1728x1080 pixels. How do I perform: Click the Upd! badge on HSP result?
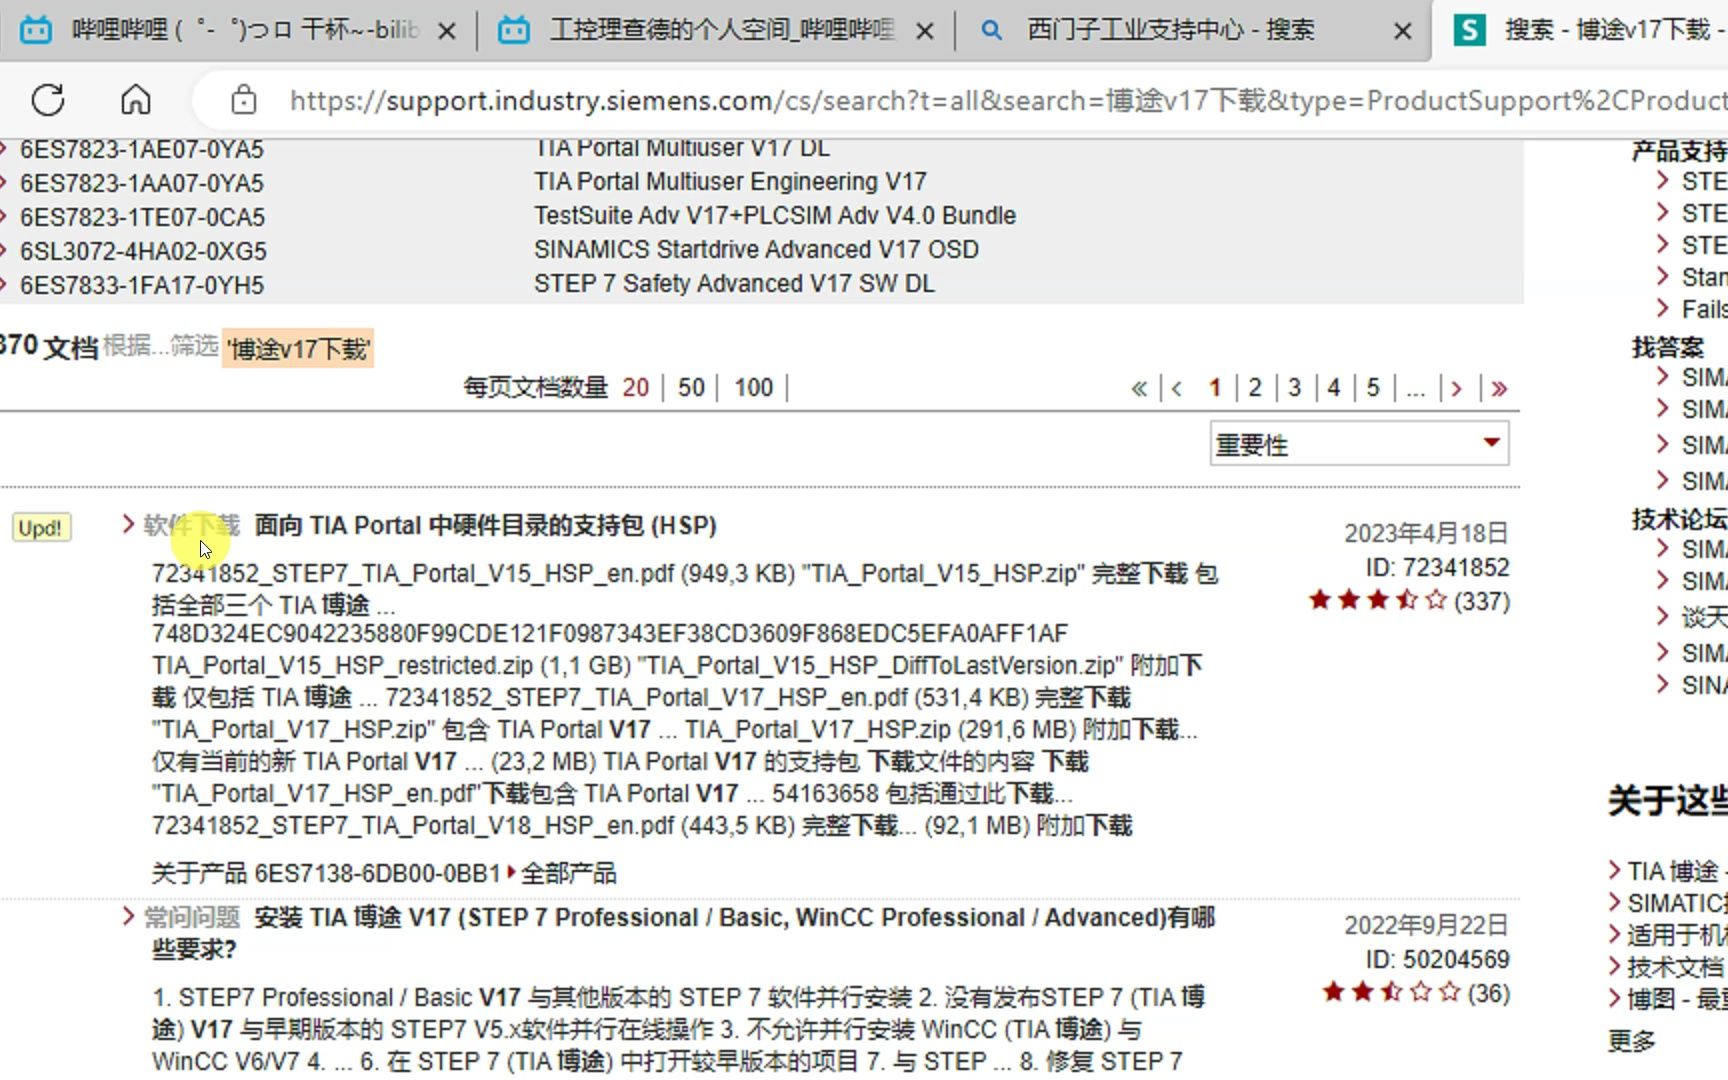(41, 528)
